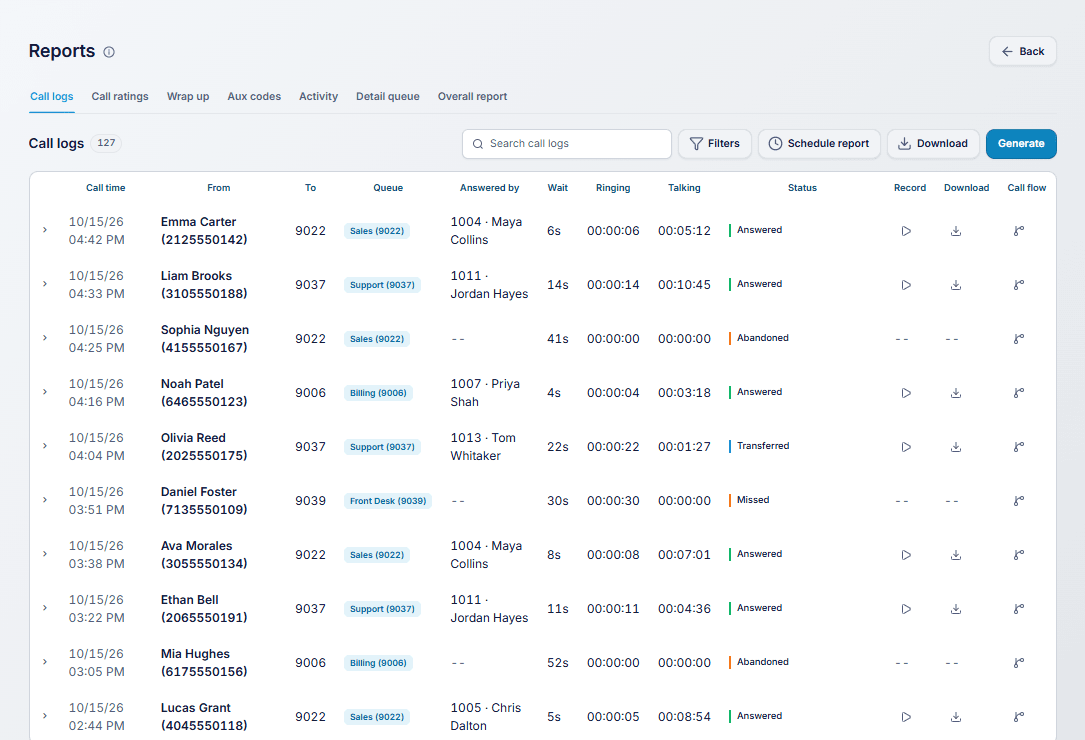View the Detail queue tab
The height and width of the screenshot is (740, 1085).
pos(388,96)
